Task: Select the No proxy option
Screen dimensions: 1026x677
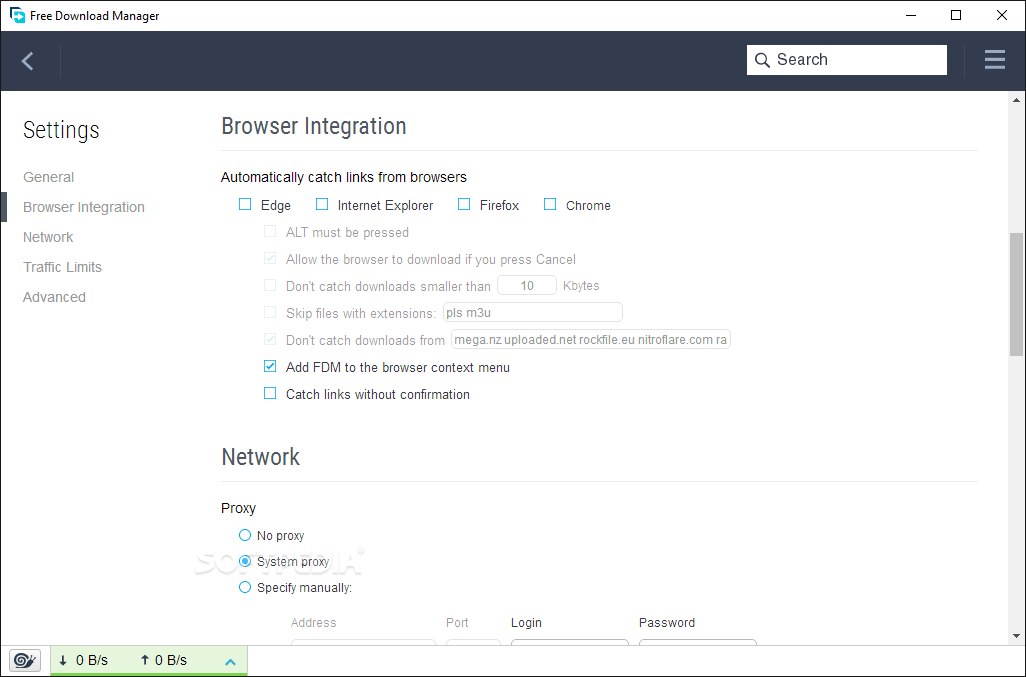Action: point(245,535)
